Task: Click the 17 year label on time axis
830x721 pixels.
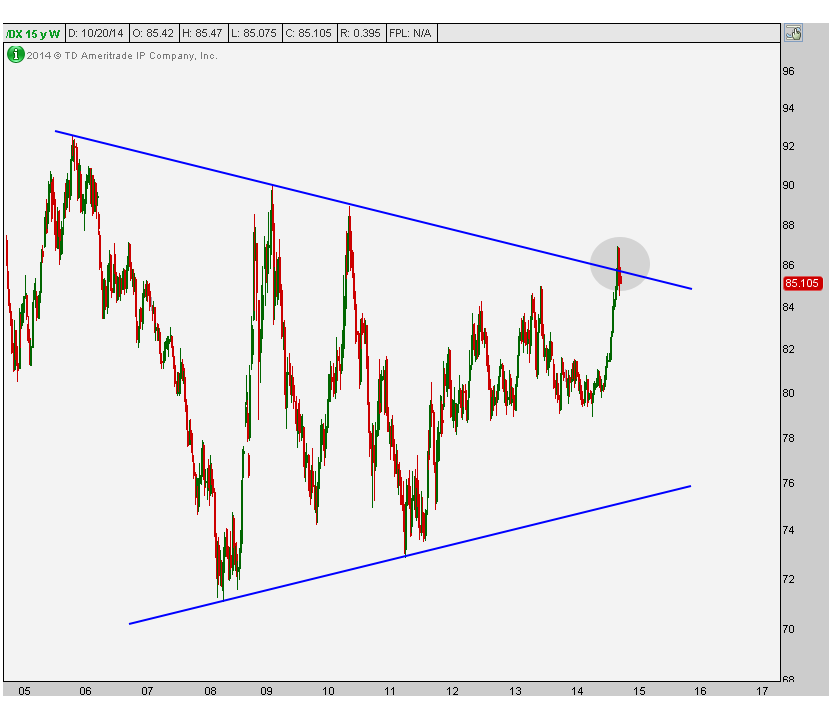Action: 762,691
